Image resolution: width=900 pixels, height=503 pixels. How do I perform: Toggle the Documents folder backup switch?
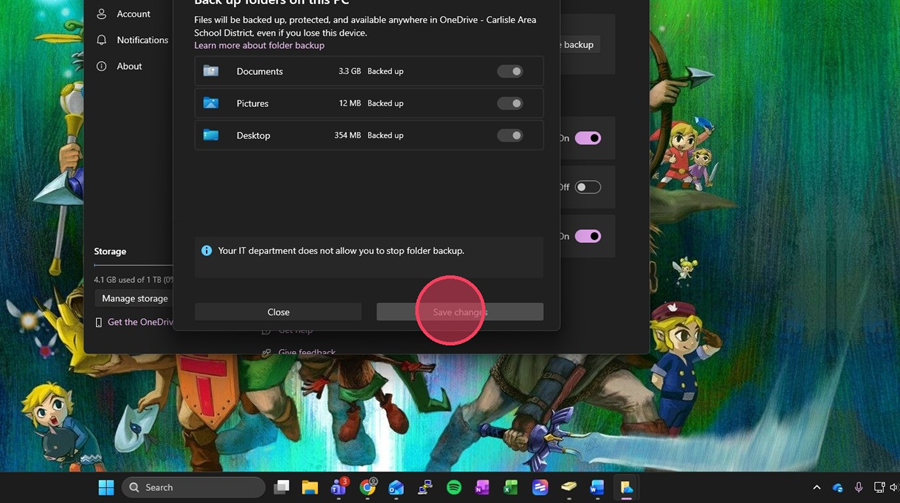[x=510, y=71]
